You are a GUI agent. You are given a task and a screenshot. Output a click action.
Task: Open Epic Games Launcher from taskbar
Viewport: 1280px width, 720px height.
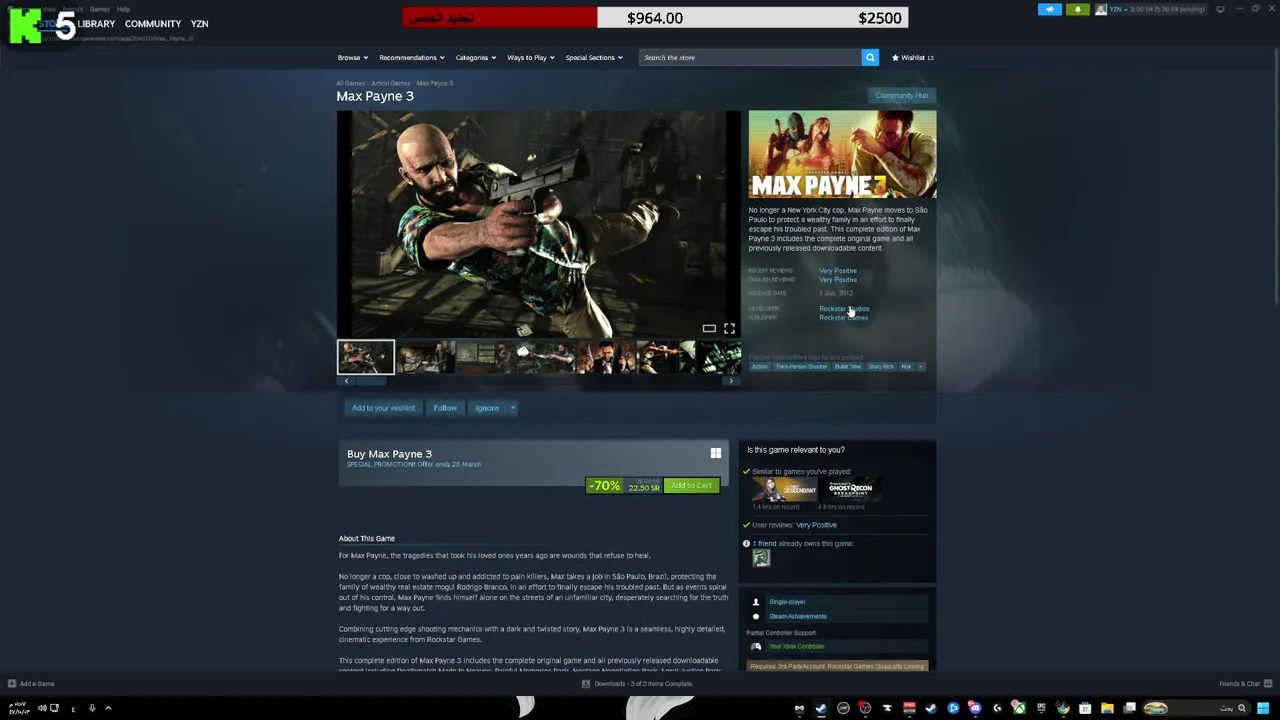pos(1041,708)
